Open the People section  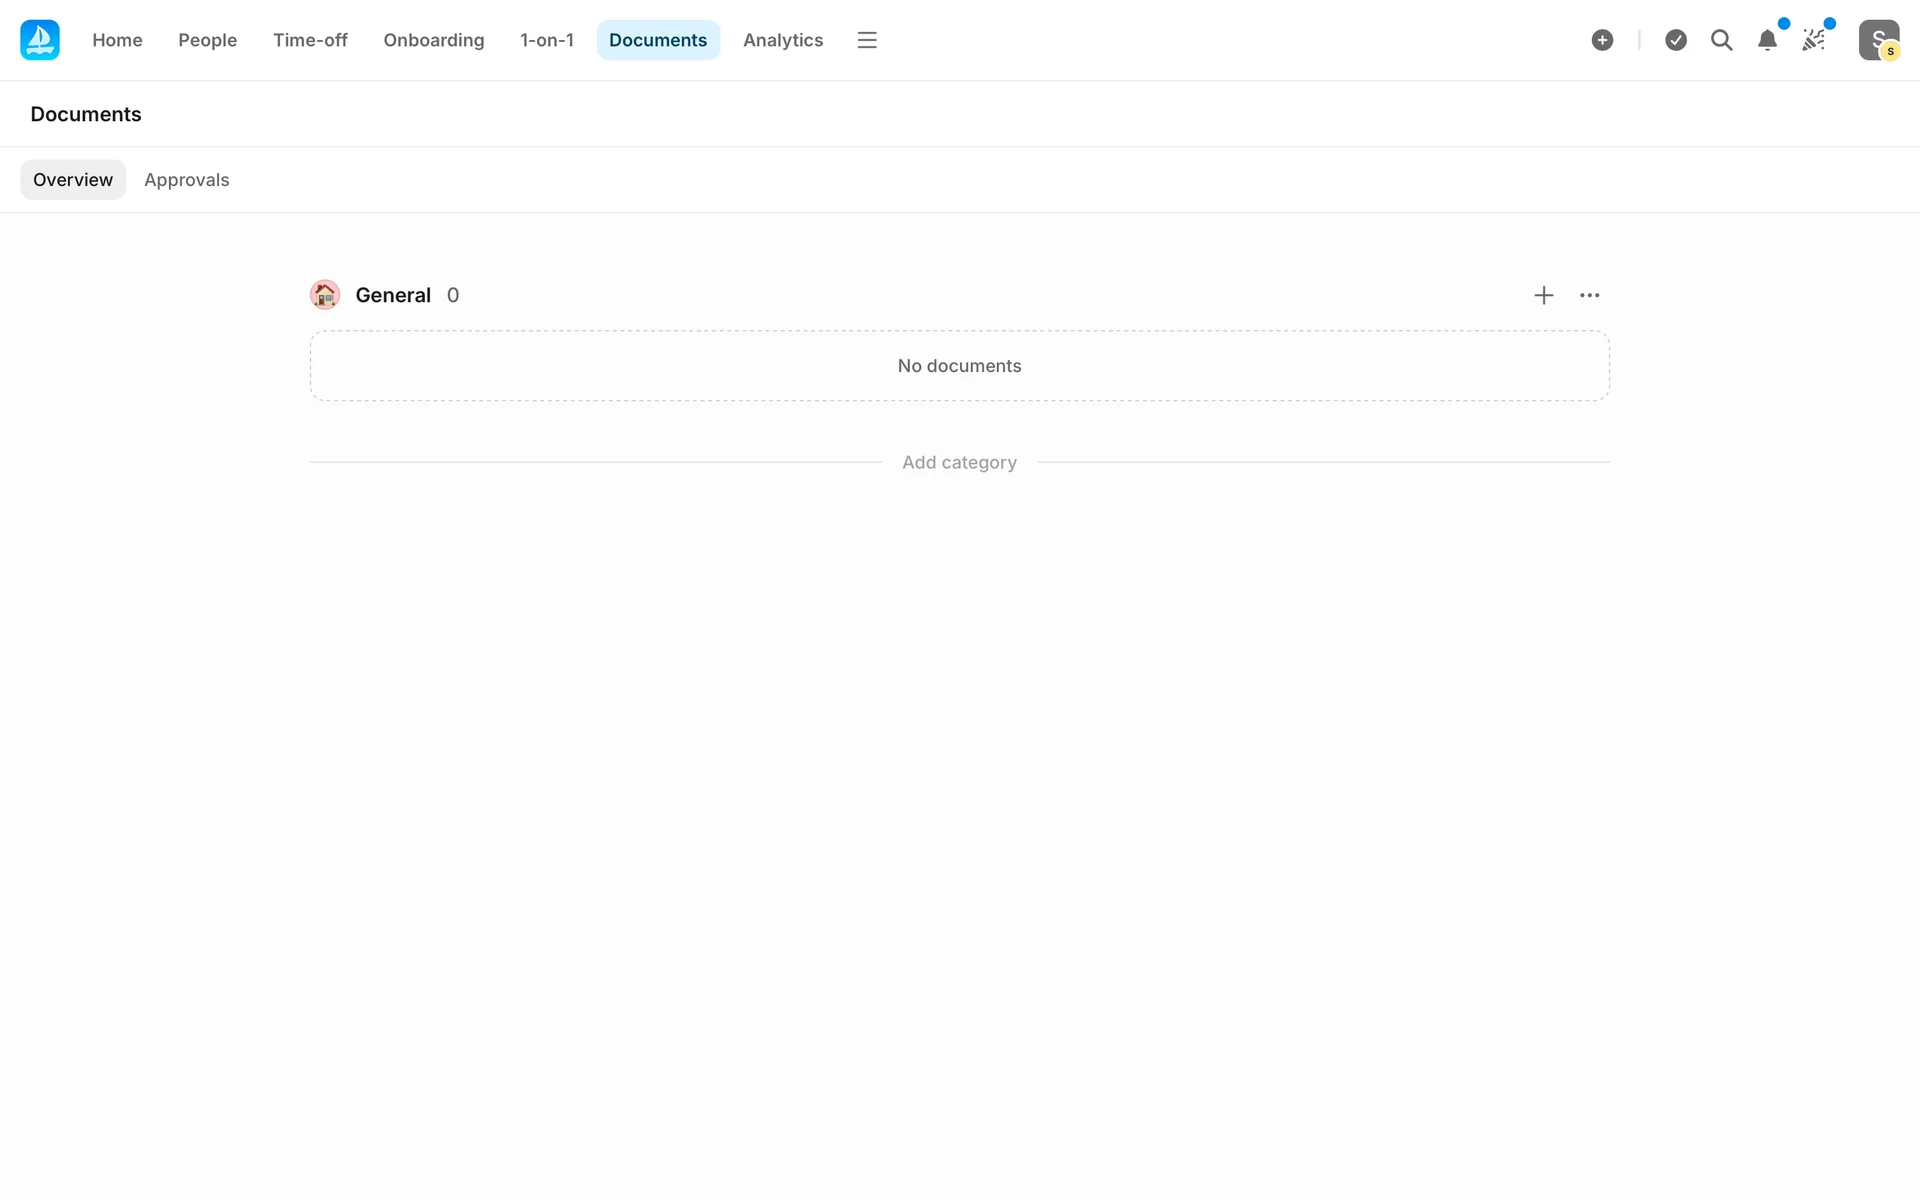[x=207, y=40]
